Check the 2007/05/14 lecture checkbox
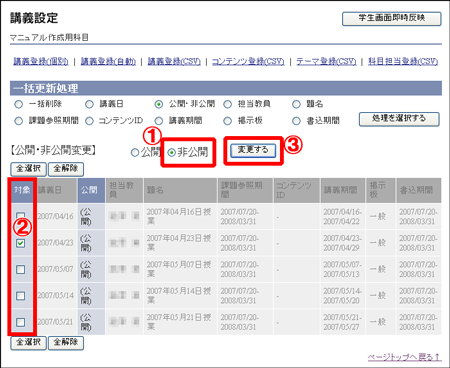This screenshot has width=450, height=368. click(21, 296)
